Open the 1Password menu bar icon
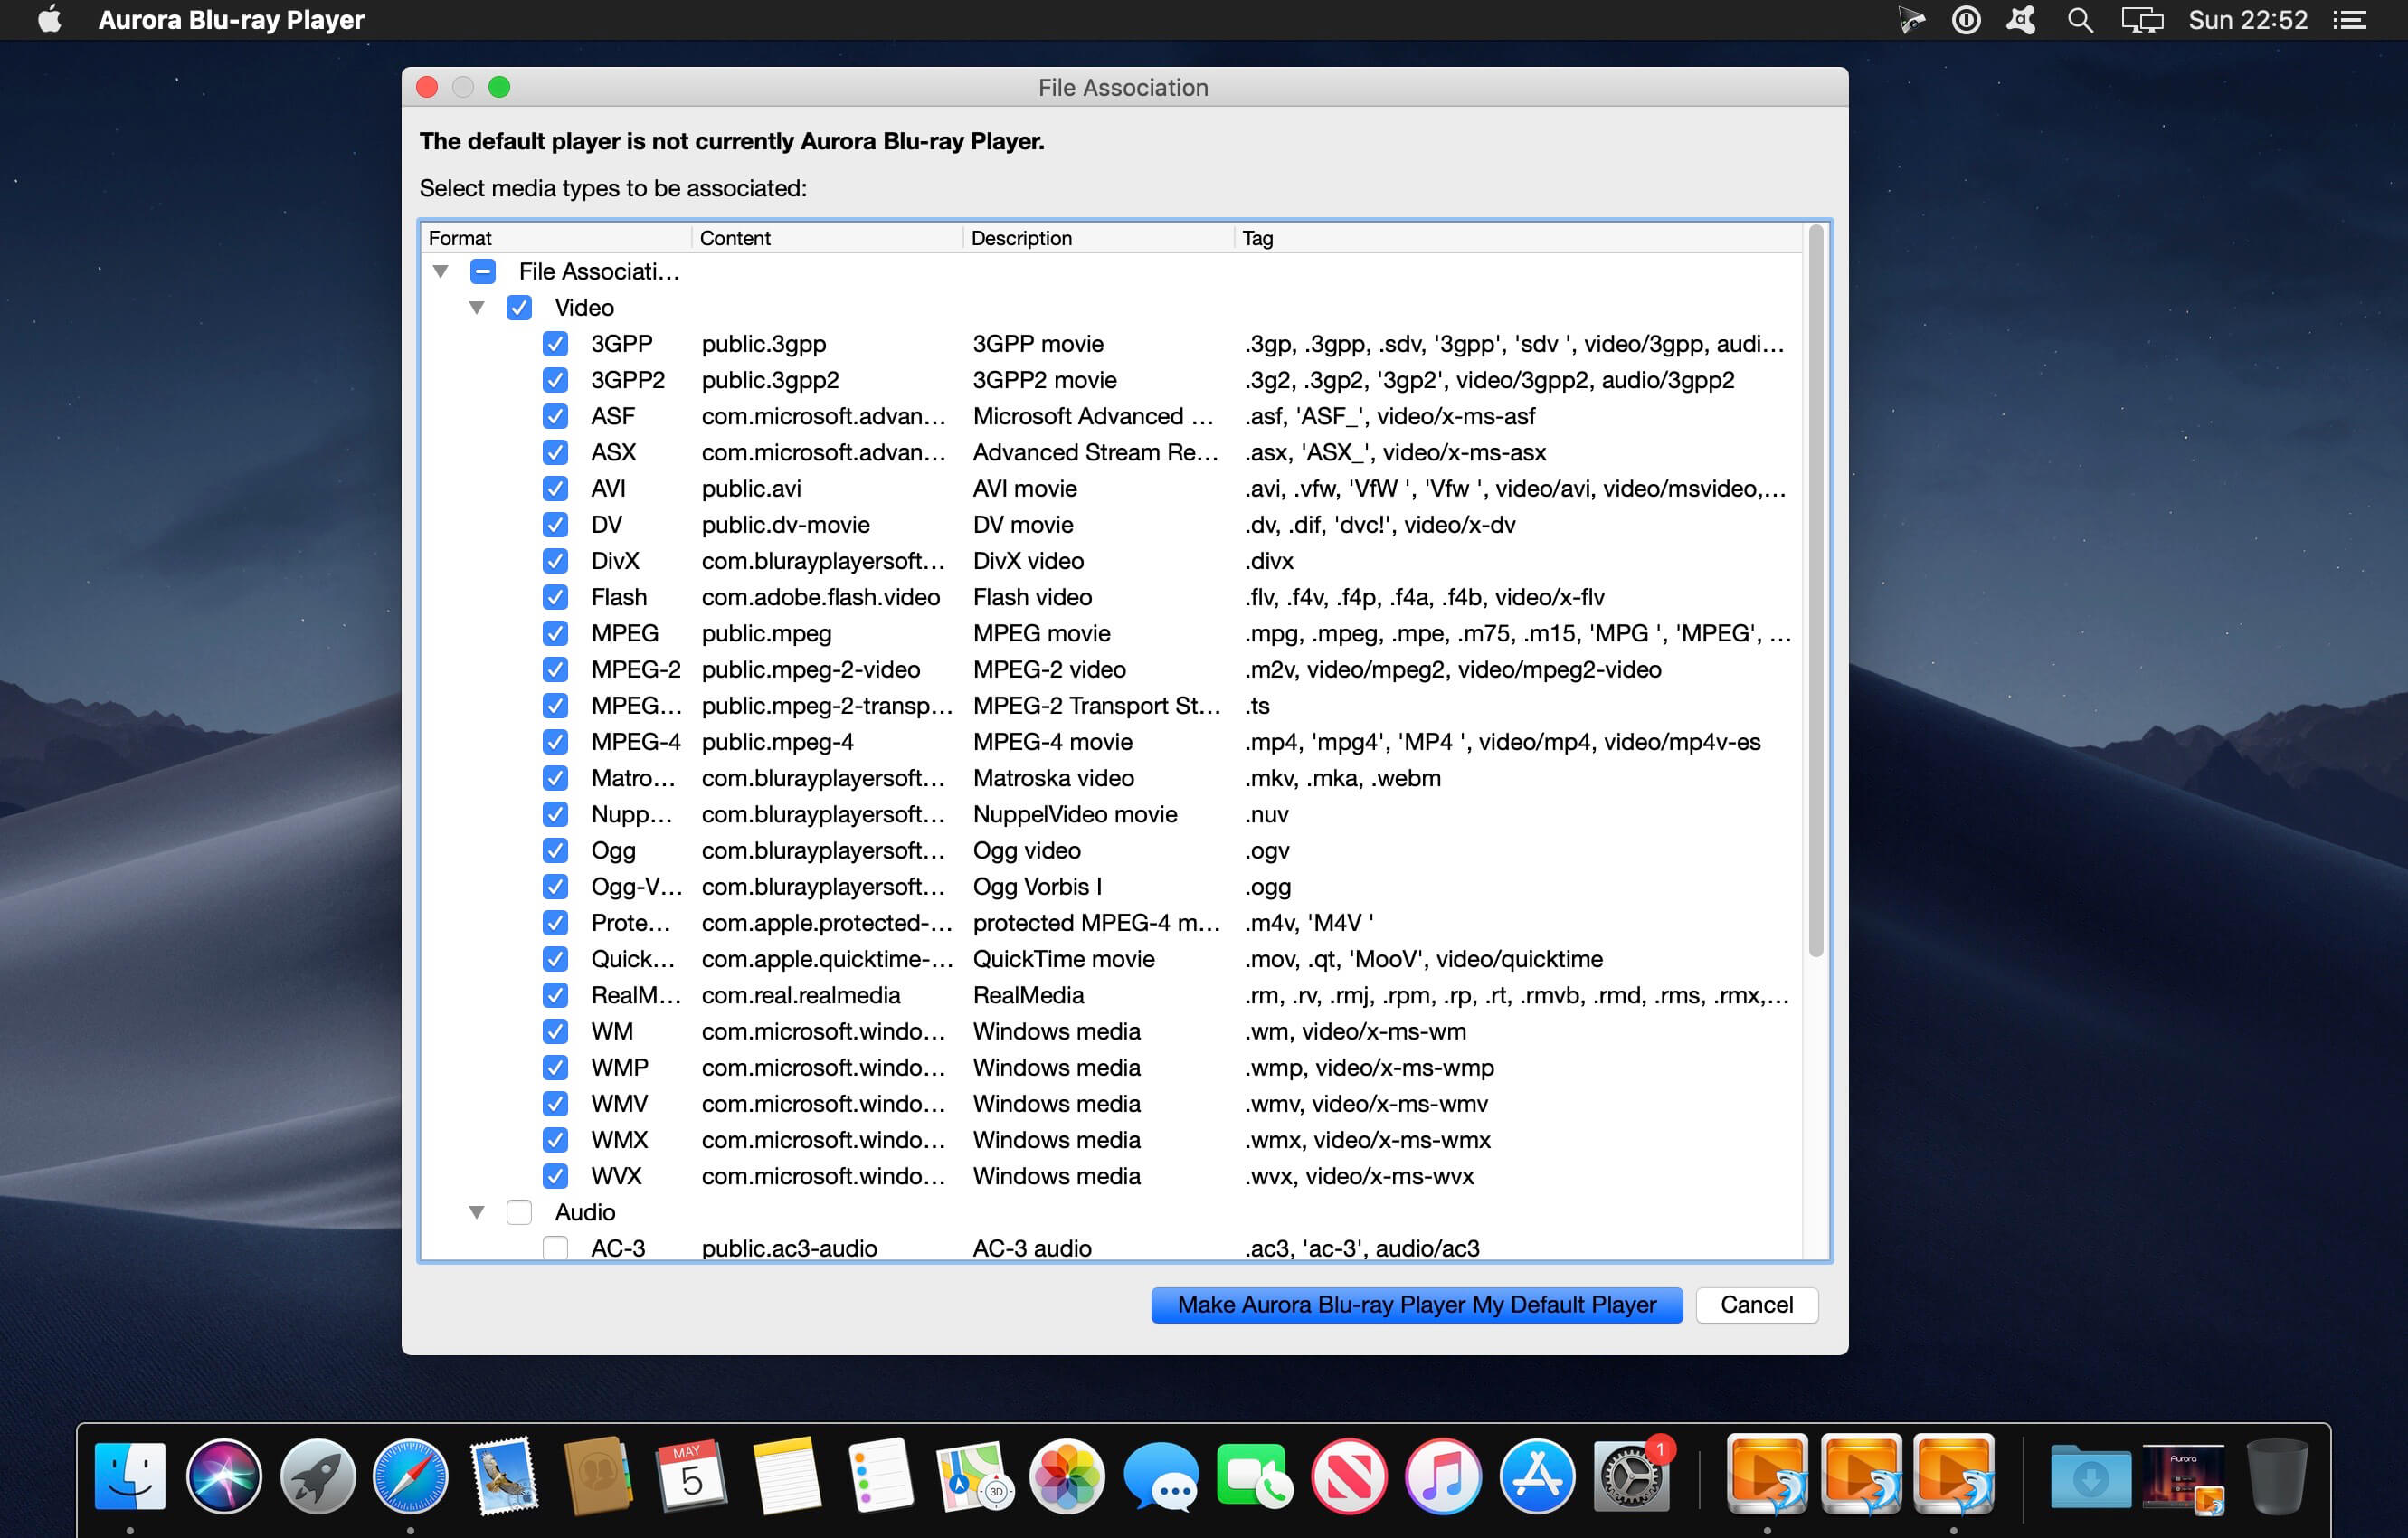This screenshot has height=1538, width=2408. (1965, 20)
